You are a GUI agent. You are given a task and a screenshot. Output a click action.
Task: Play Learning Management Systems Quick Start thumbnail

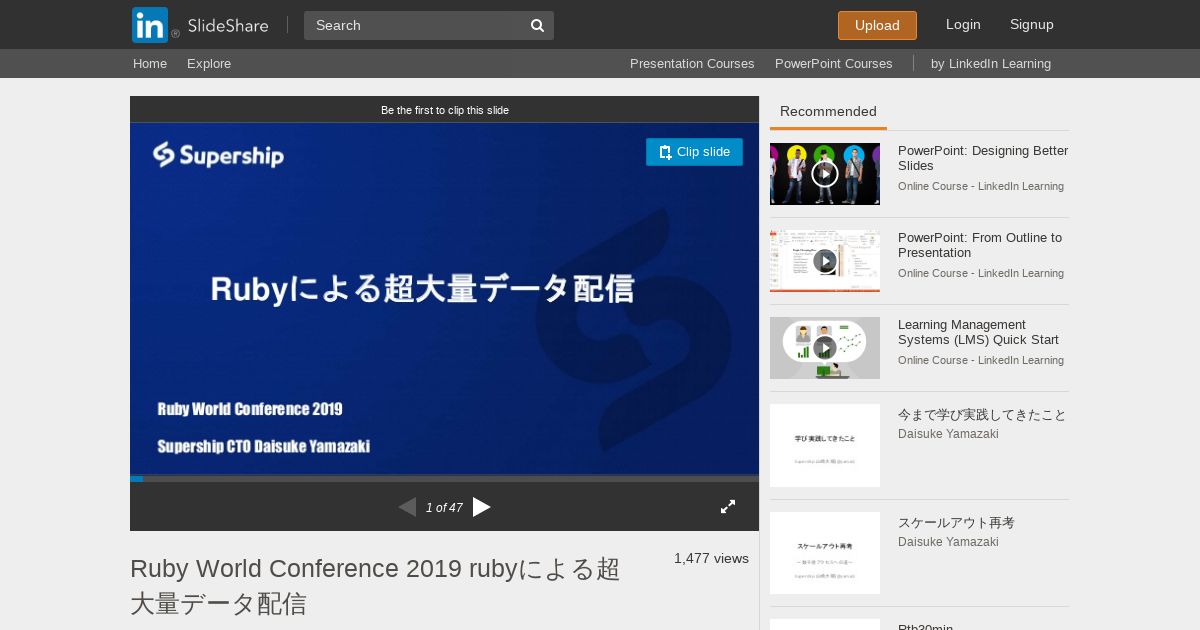click(825, 348)
